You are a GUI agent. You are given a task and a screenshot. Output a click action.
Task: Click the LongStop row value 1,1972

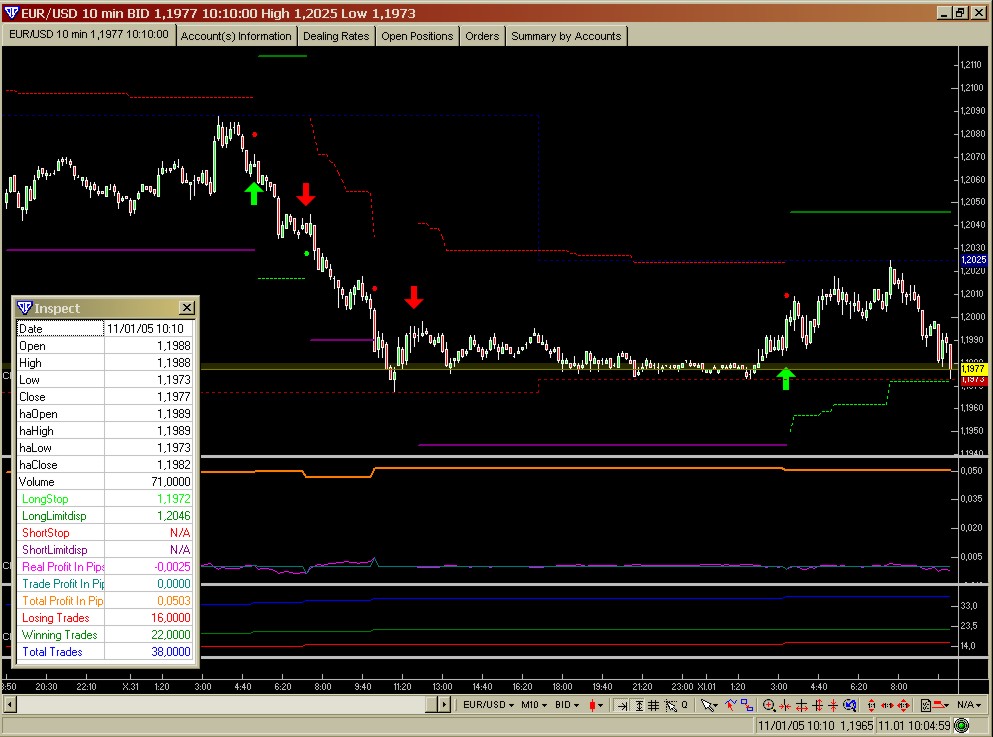click(x=174, y=499)
